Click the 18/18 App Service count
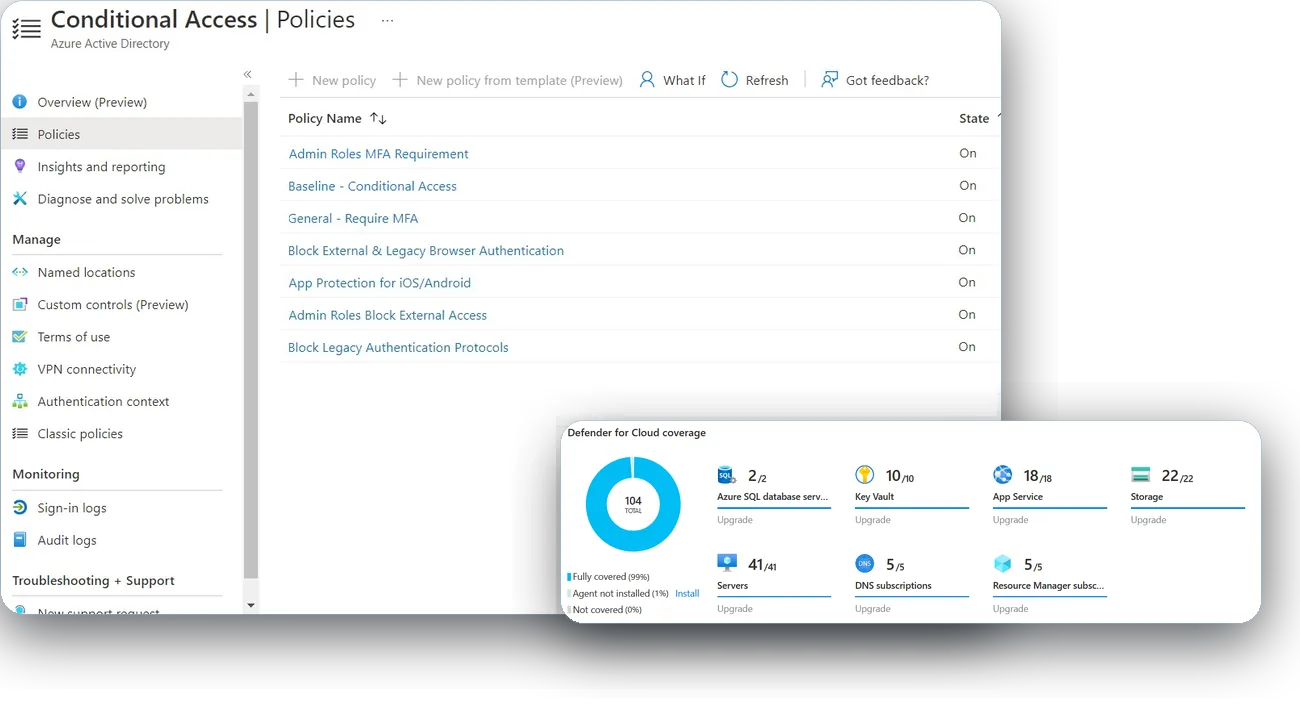The image size is (1300, 718). pyautogui.click(x=1038, y=477)
